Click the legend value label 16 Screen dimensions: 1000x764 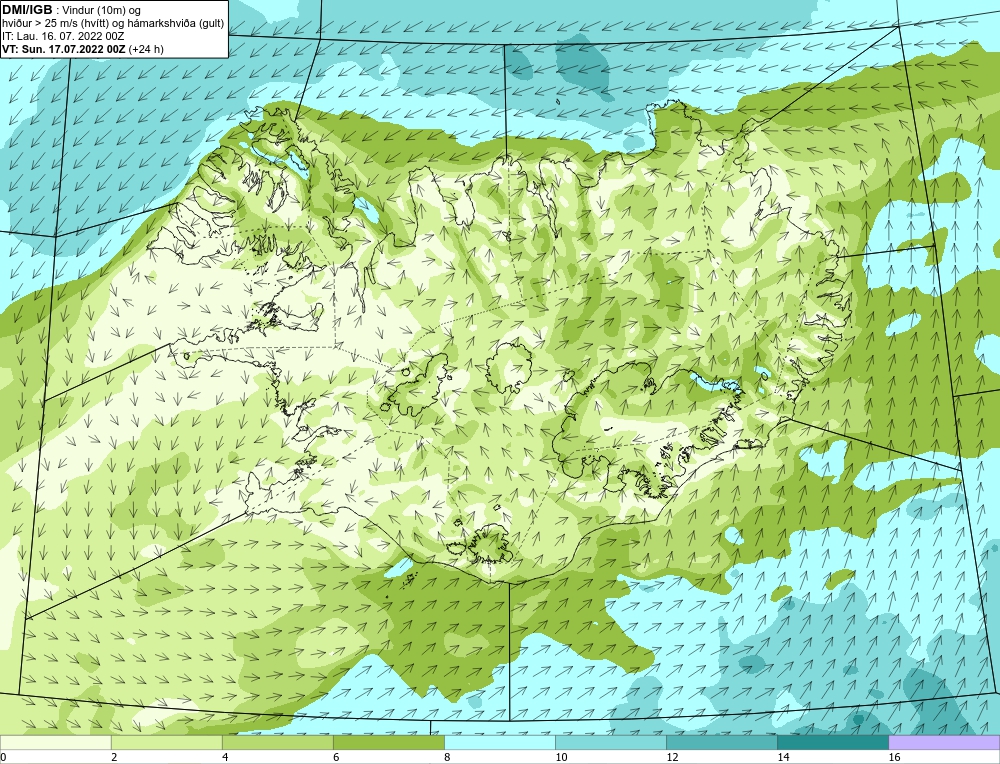[894, 757]
